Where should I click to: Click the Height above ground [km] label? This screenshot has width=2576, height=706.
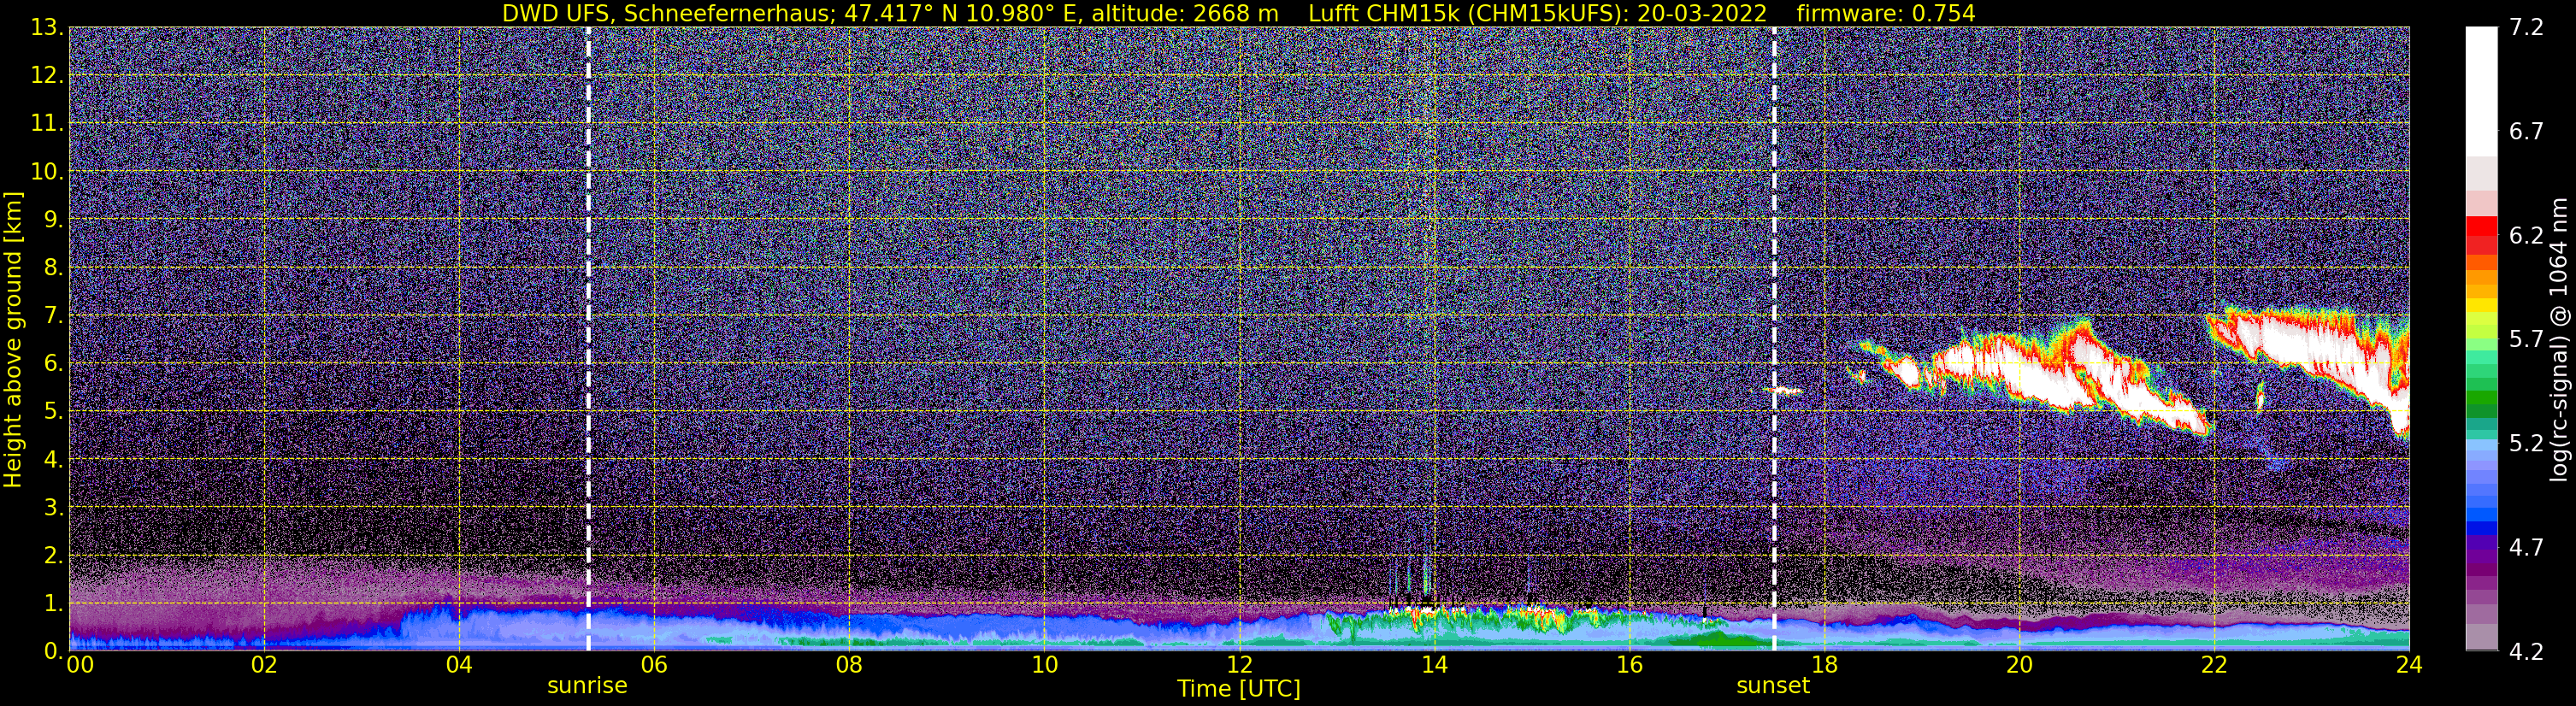tap(13, 339)
